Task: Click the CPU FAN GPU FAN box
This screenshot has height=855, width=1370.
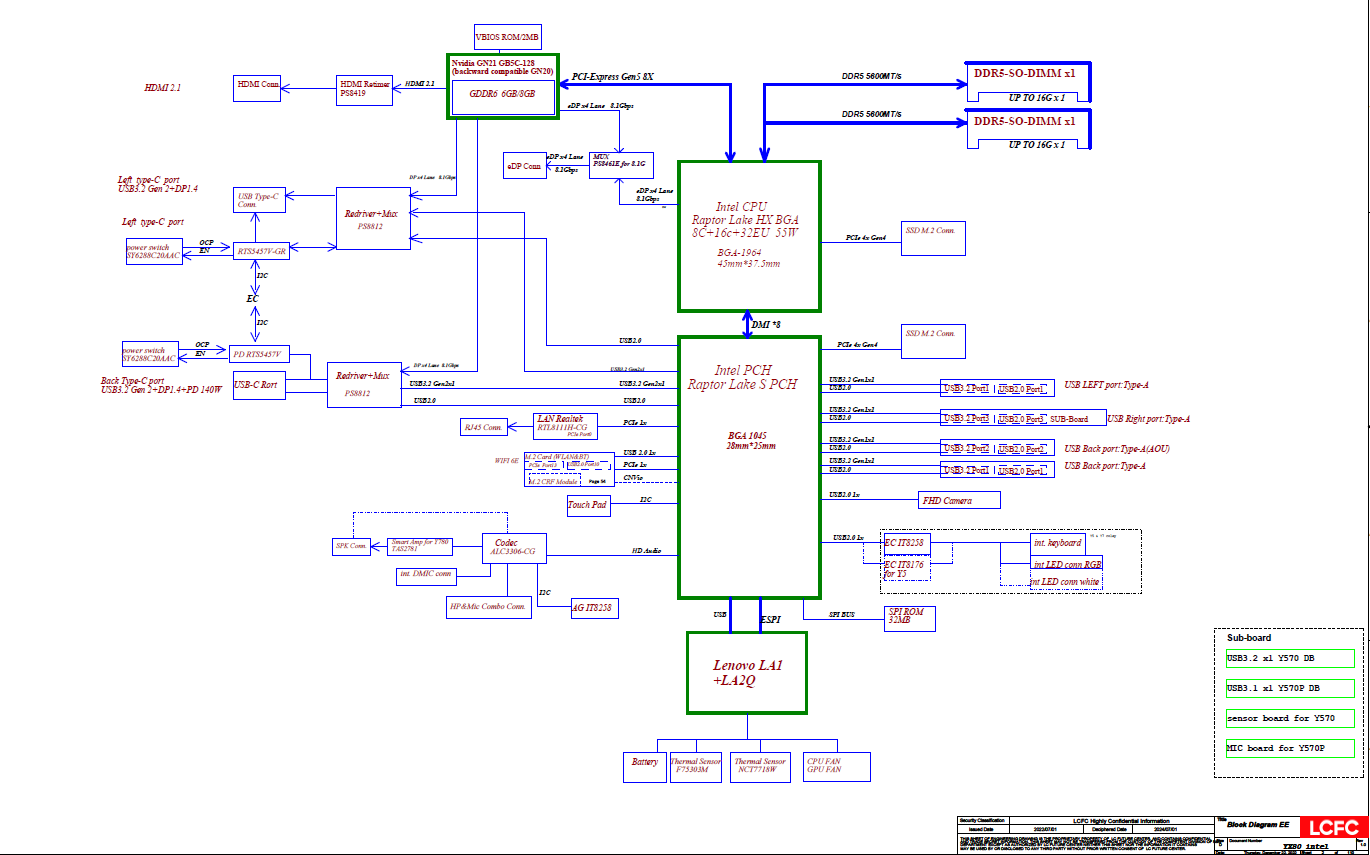Action: [x=836, y=766]
